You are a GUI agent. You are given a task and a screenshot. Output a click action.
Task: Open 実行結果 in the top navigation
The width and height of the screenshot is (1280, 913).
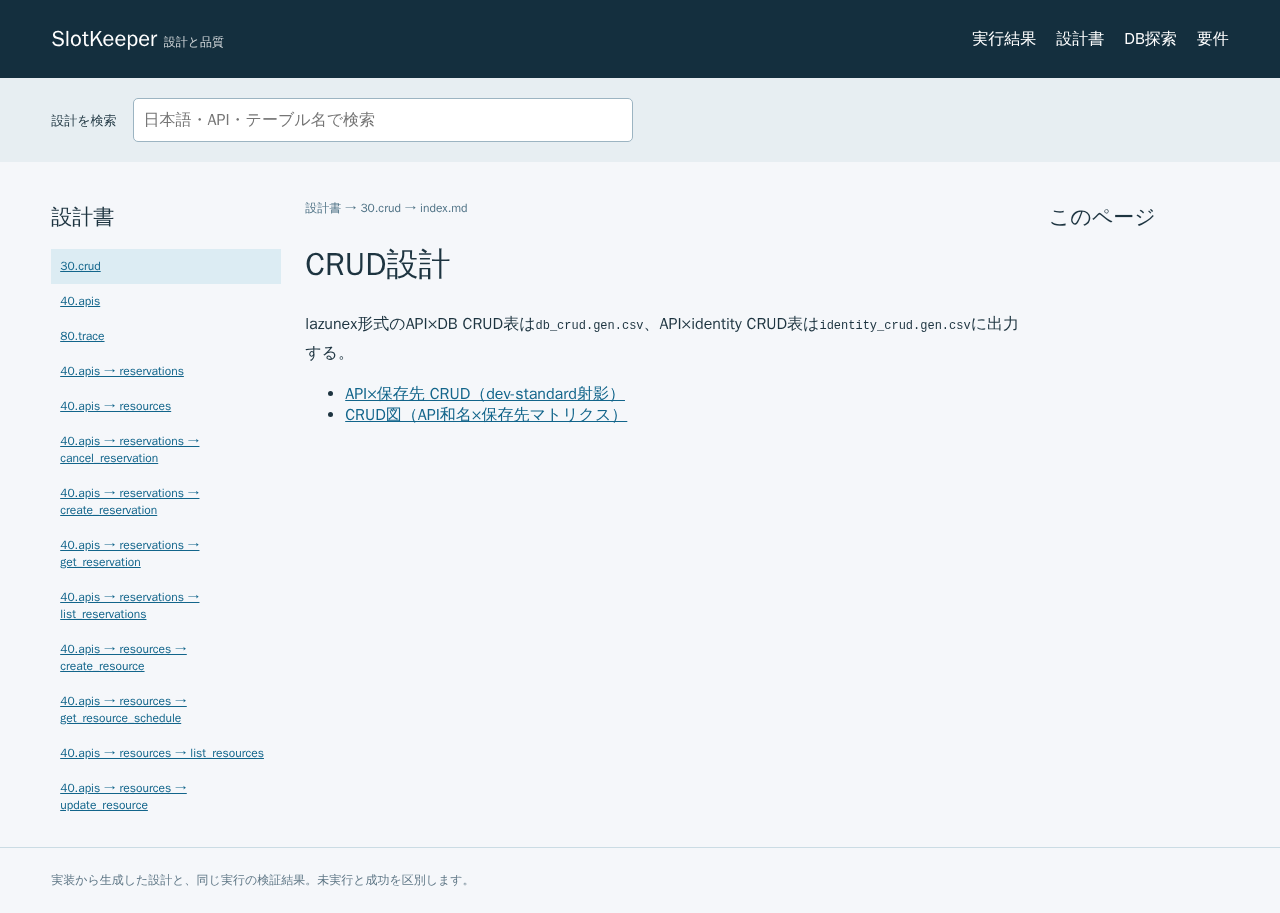coord(1004,39)
